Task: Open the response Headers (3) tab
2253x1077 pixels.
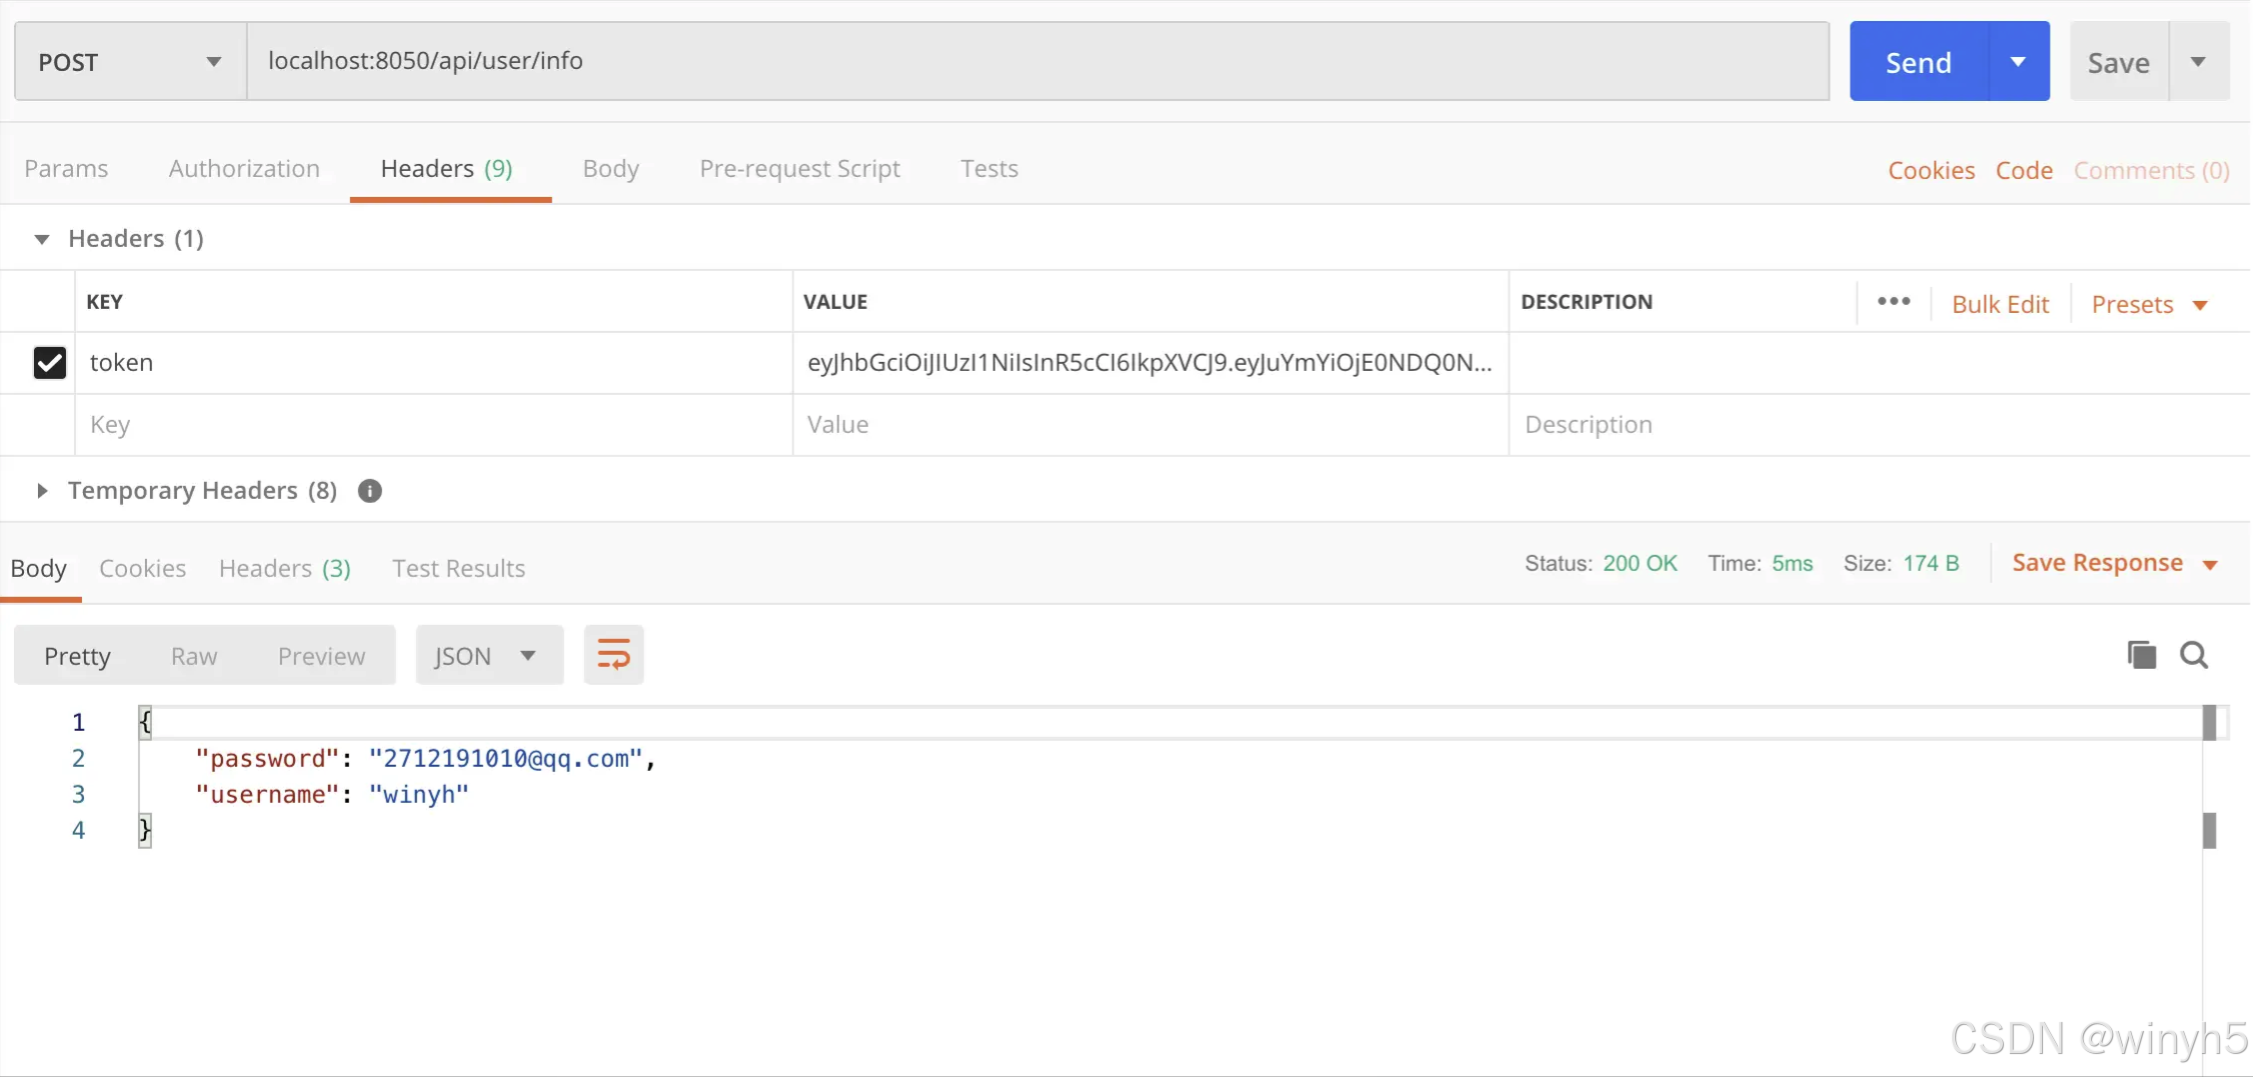Action: 285,568
